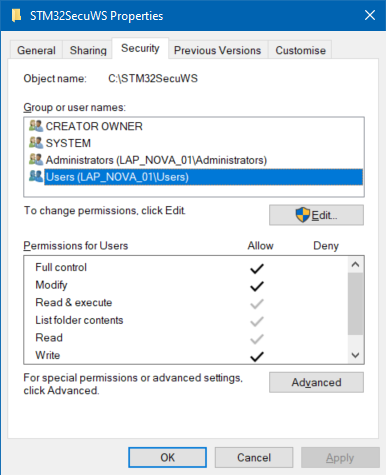Open Advanced permission settings
The height and width of the screenshot is (475, 386).
point(316,382)
